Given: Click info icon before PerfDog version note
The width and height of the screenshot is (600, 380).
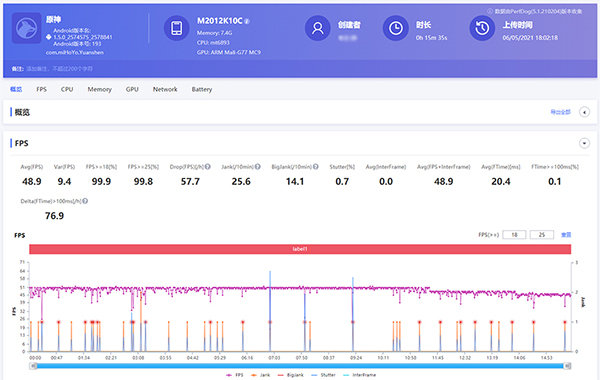Looking at the screenshot, I should (490, 11).
